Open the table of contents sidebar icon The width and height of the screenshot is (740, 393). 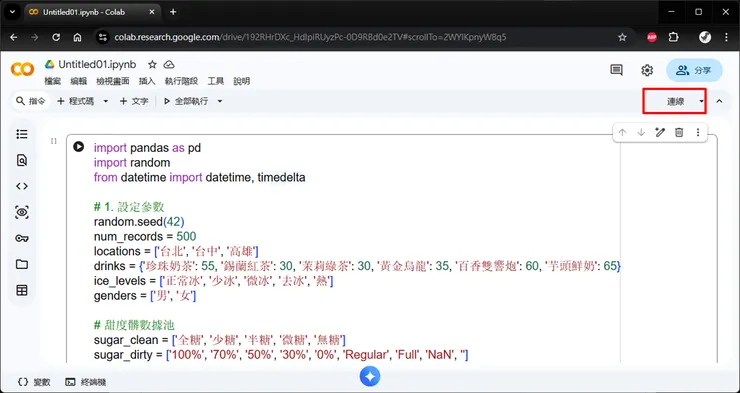(x=22, y=134)
